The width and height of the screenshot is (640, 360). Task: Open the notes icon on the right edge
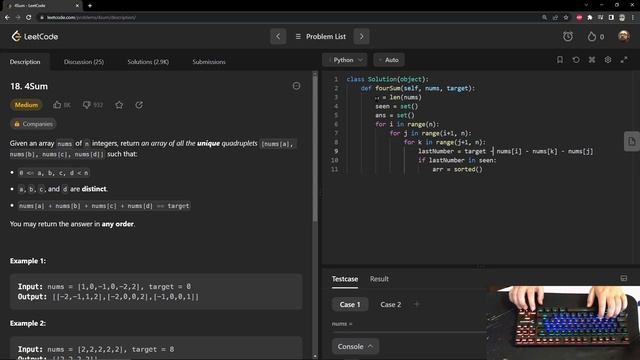[x=632, y=142]
